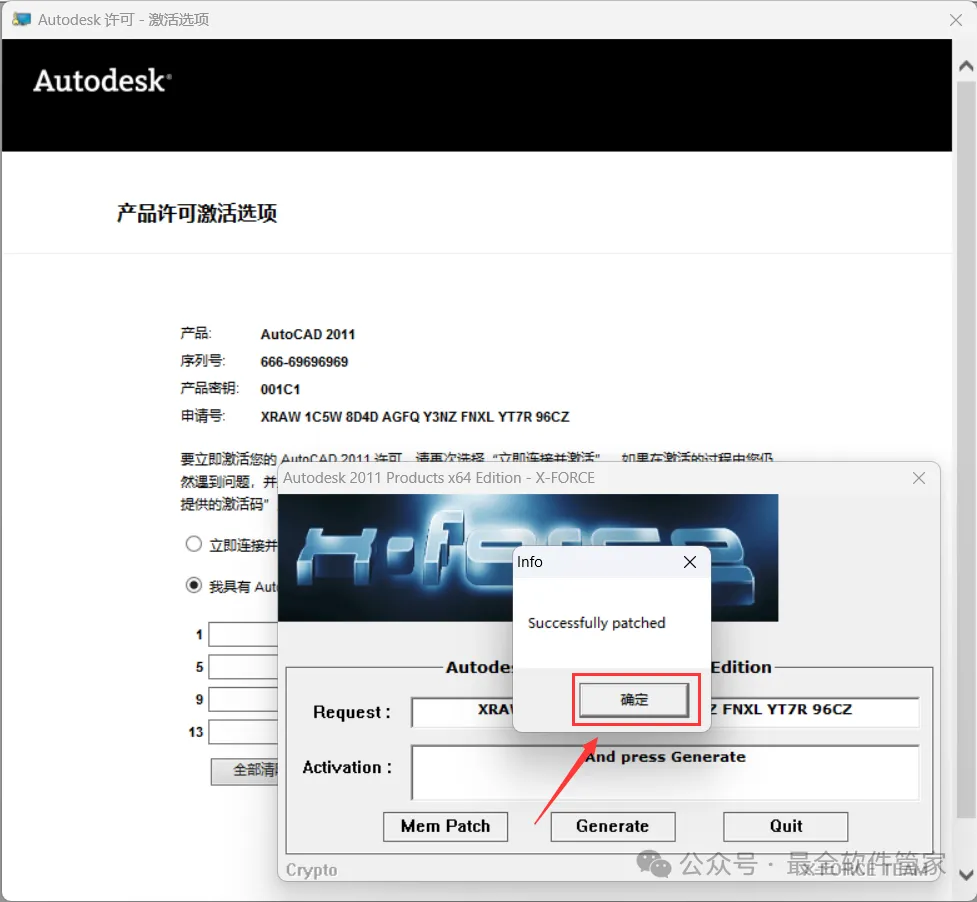Click the request code starting XRAW 1C5W
Image resolution: width=977 pixels, height=902 pixels.
click(x=415, y=417)
